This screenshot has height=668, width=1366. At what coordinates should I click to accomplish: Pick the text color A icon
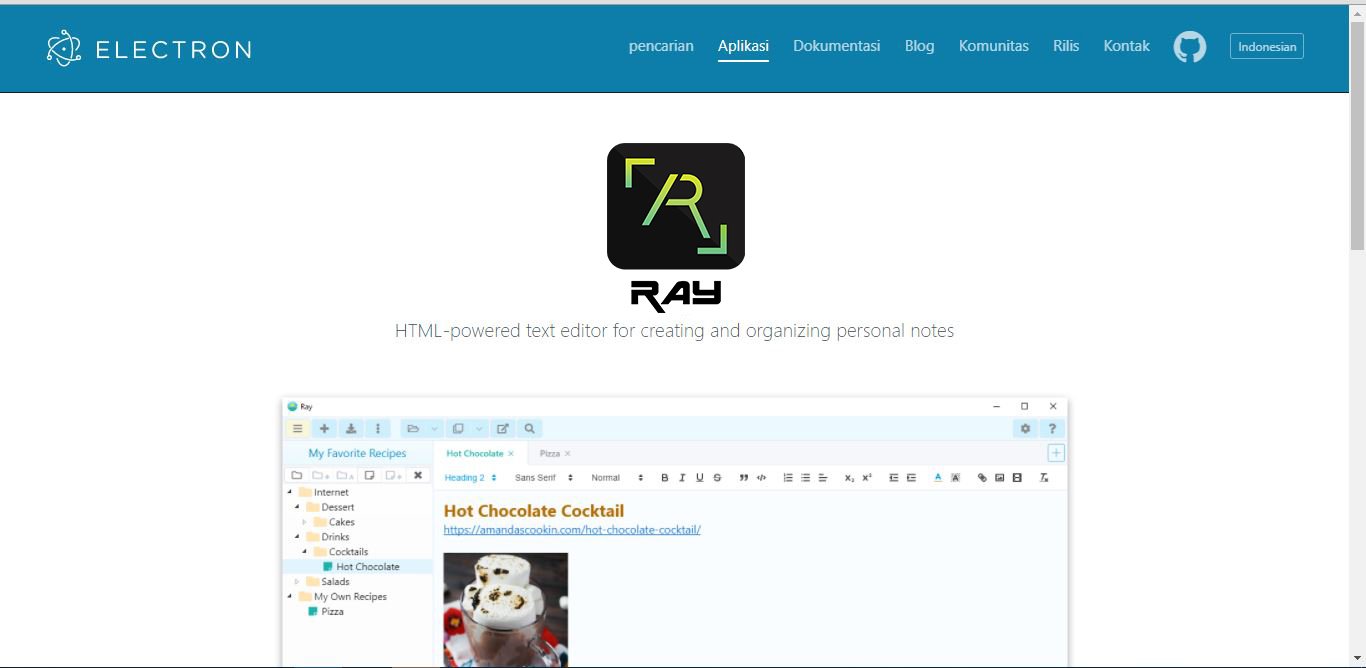click(x=938, y=478)
